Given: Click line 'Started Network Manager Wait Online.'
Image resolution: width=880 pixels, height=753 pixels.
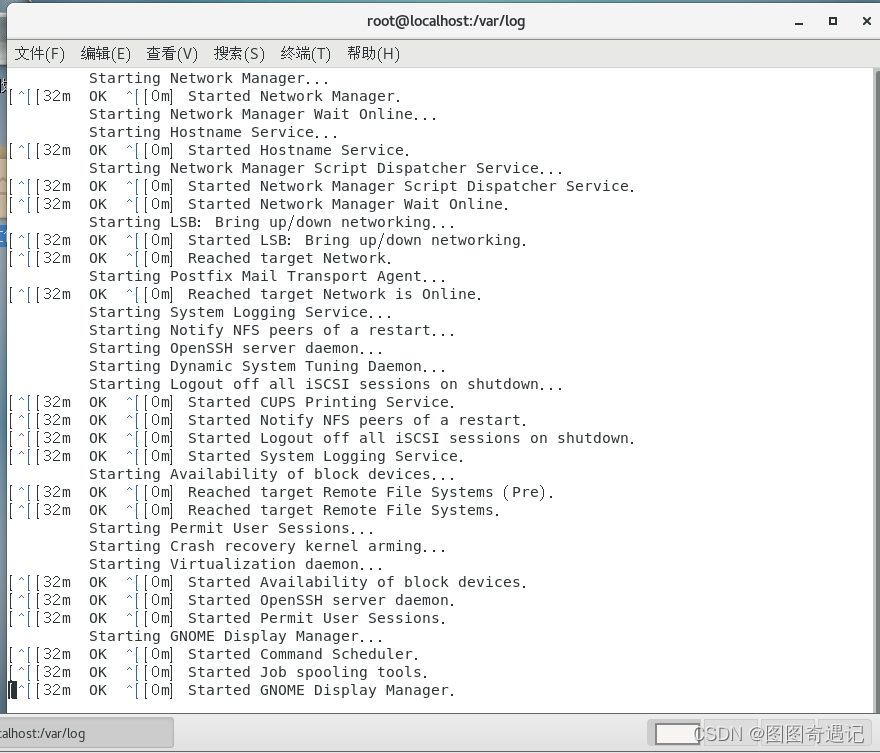Looking at the screenshot, I should point(348,204).
